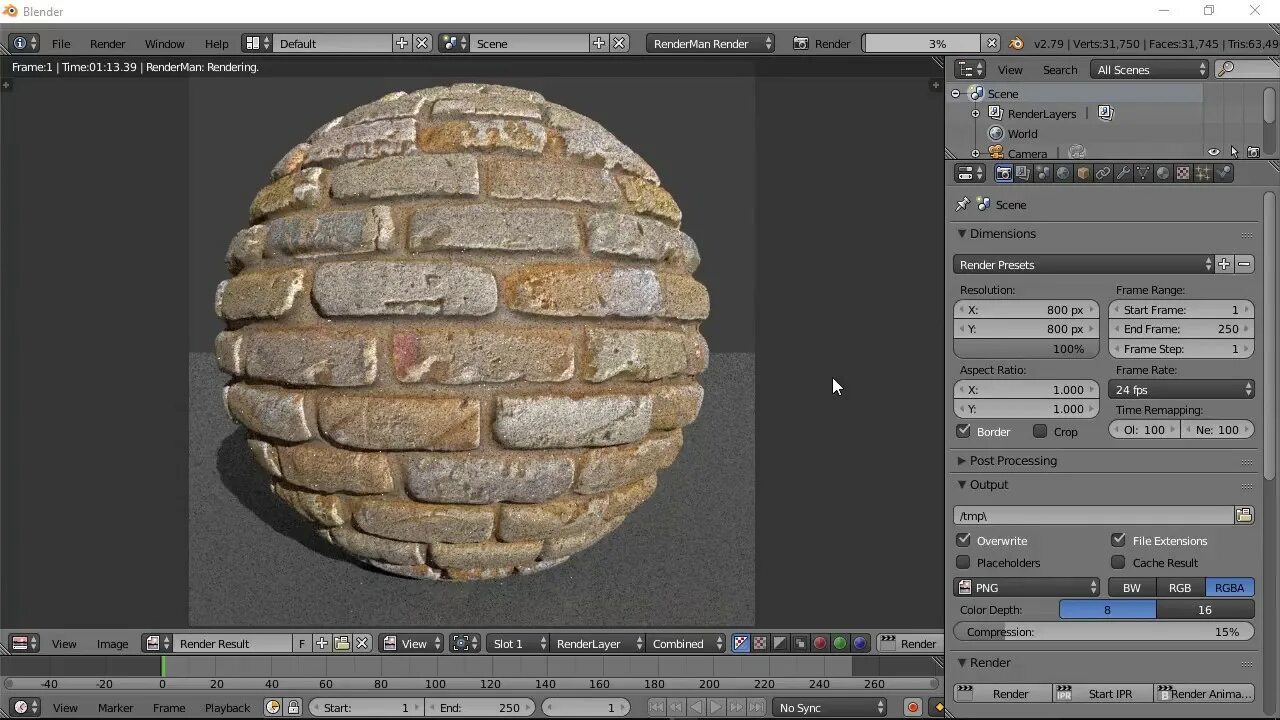Expand the Post Processing panel
Viewport: 1280px width, 720px height.
coord(1012,460)
